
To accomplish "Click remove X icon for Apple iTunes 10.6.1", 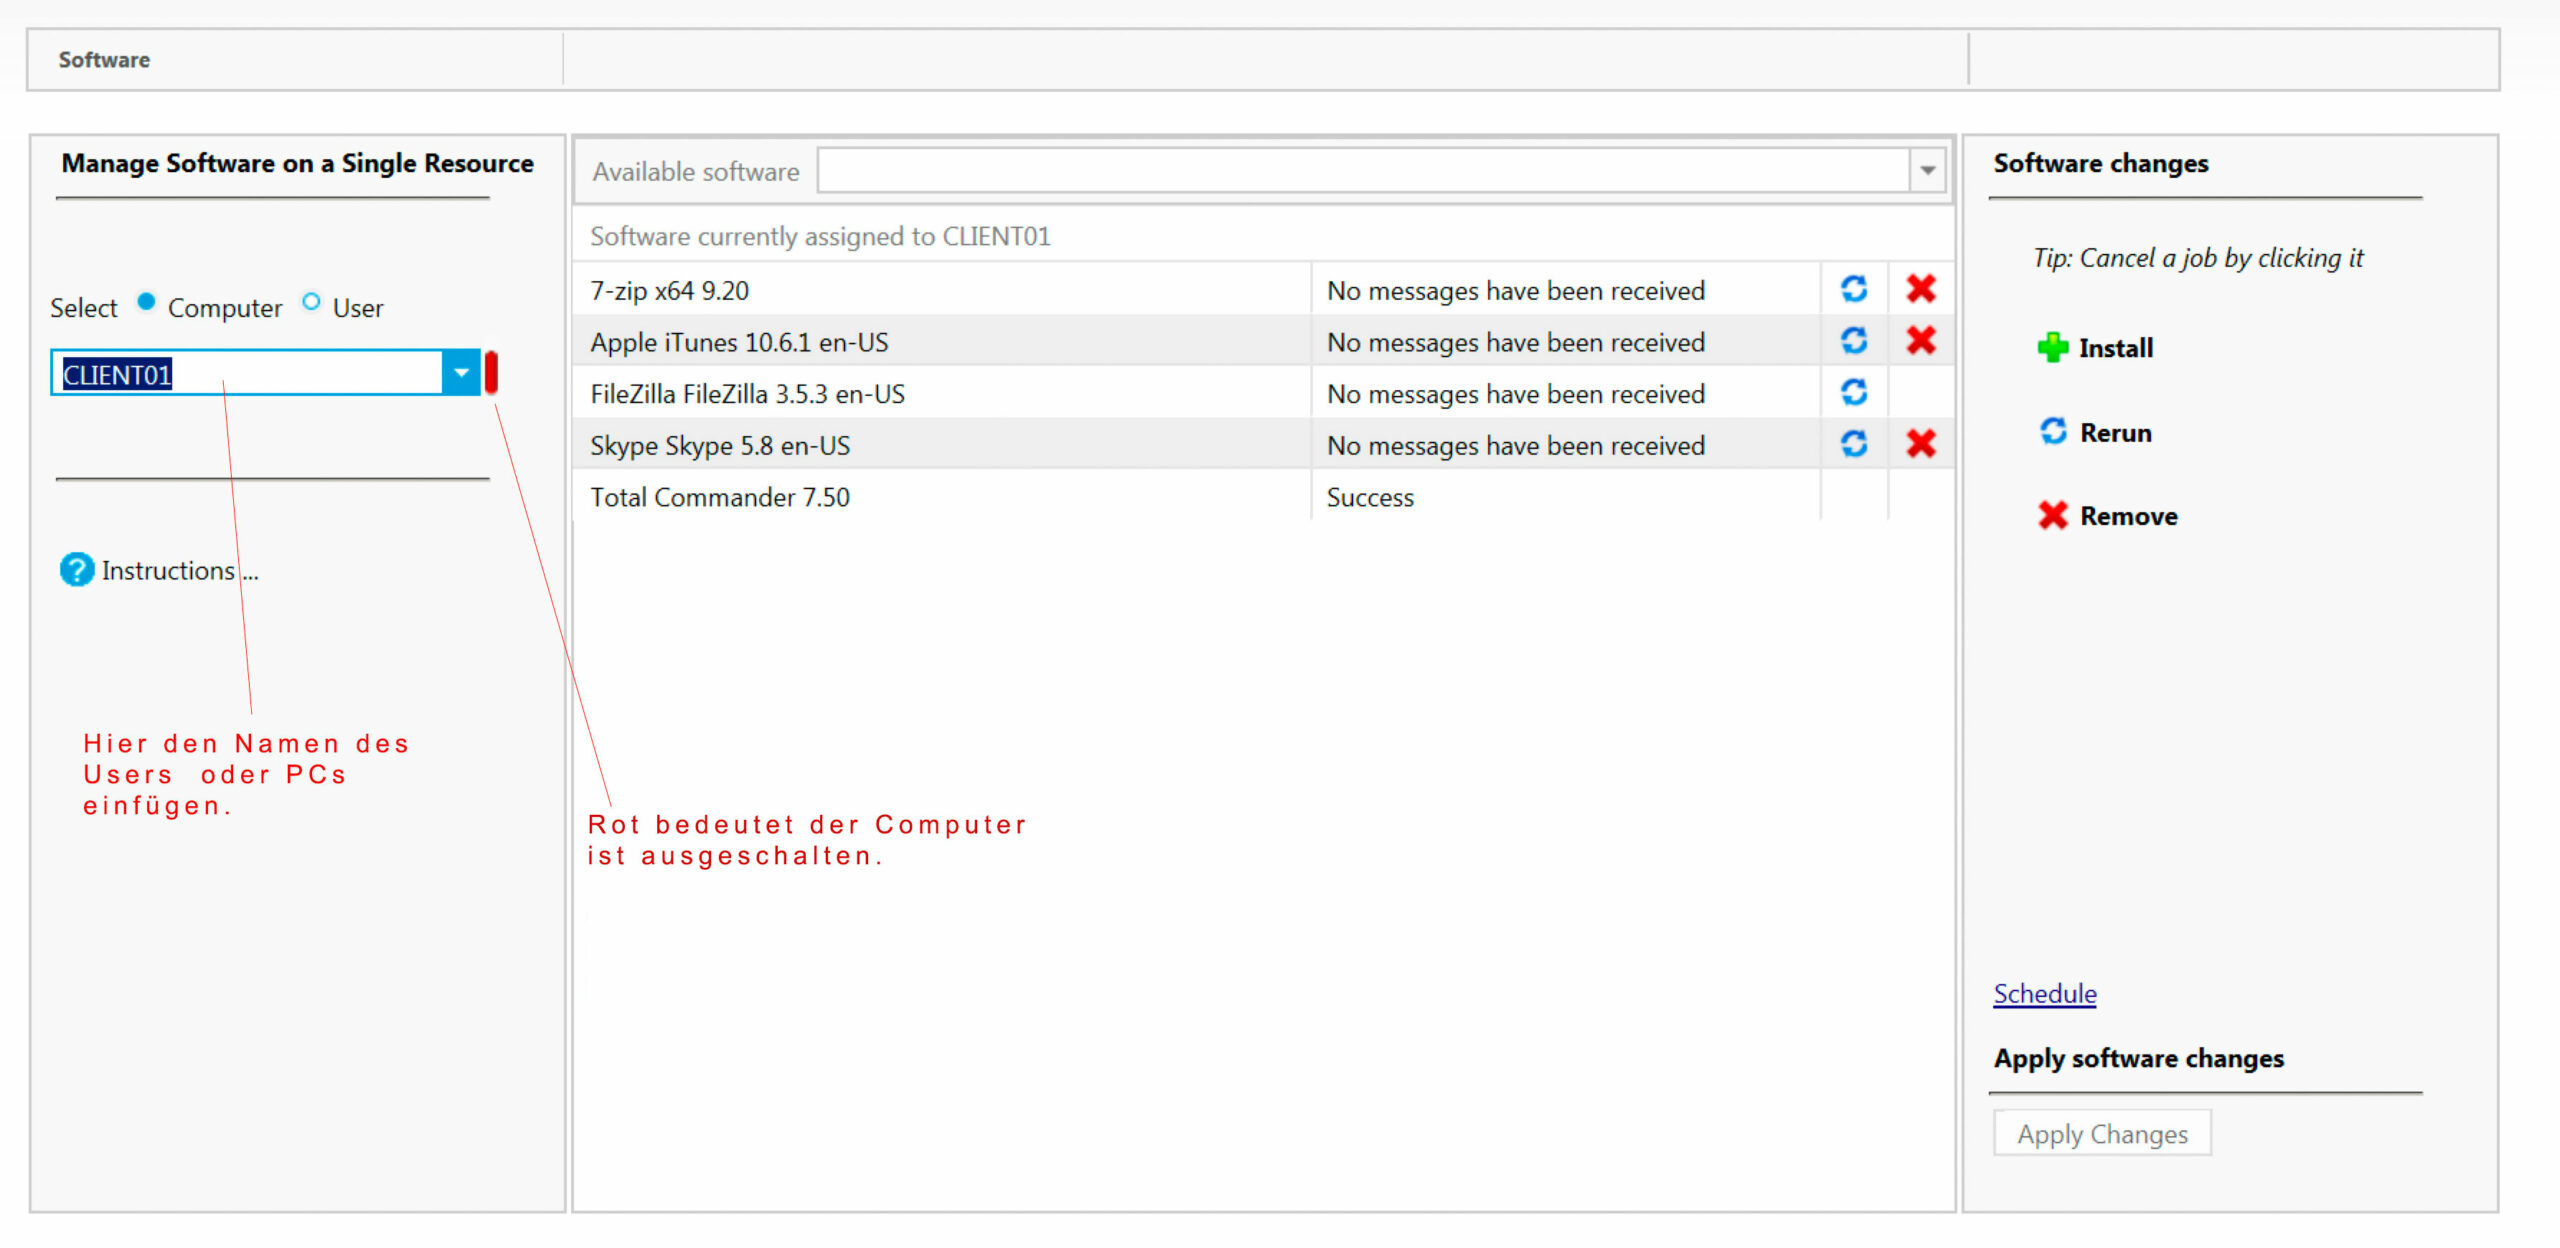I will 1921,341.
